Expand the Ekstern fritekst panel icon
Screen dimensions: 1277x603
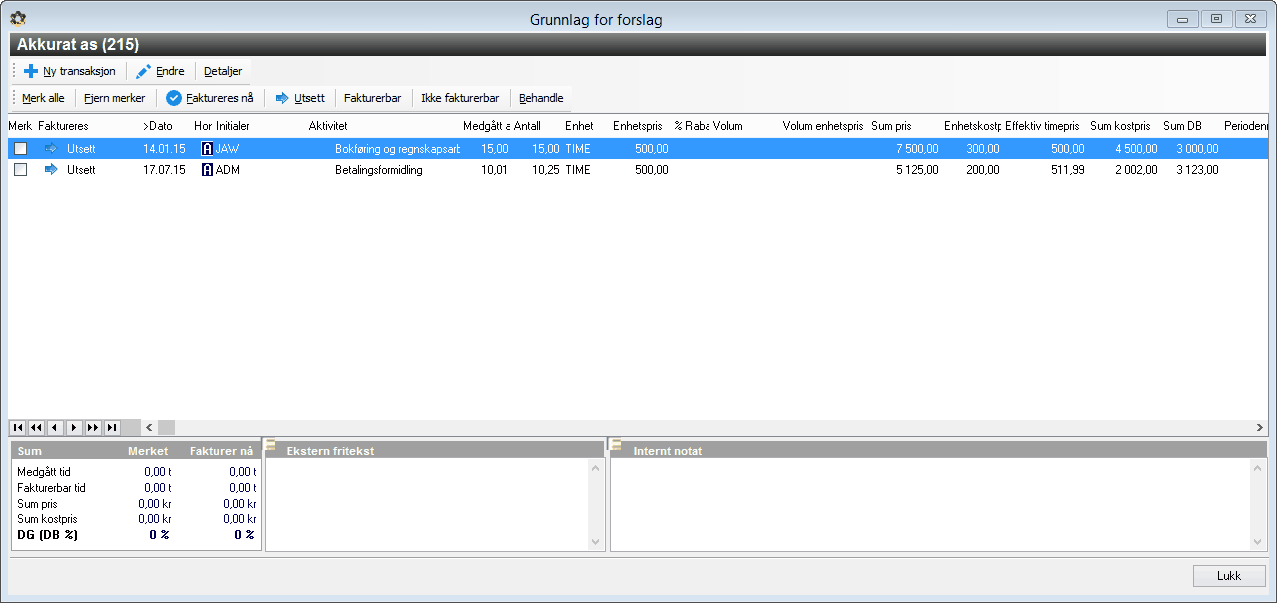269,445
